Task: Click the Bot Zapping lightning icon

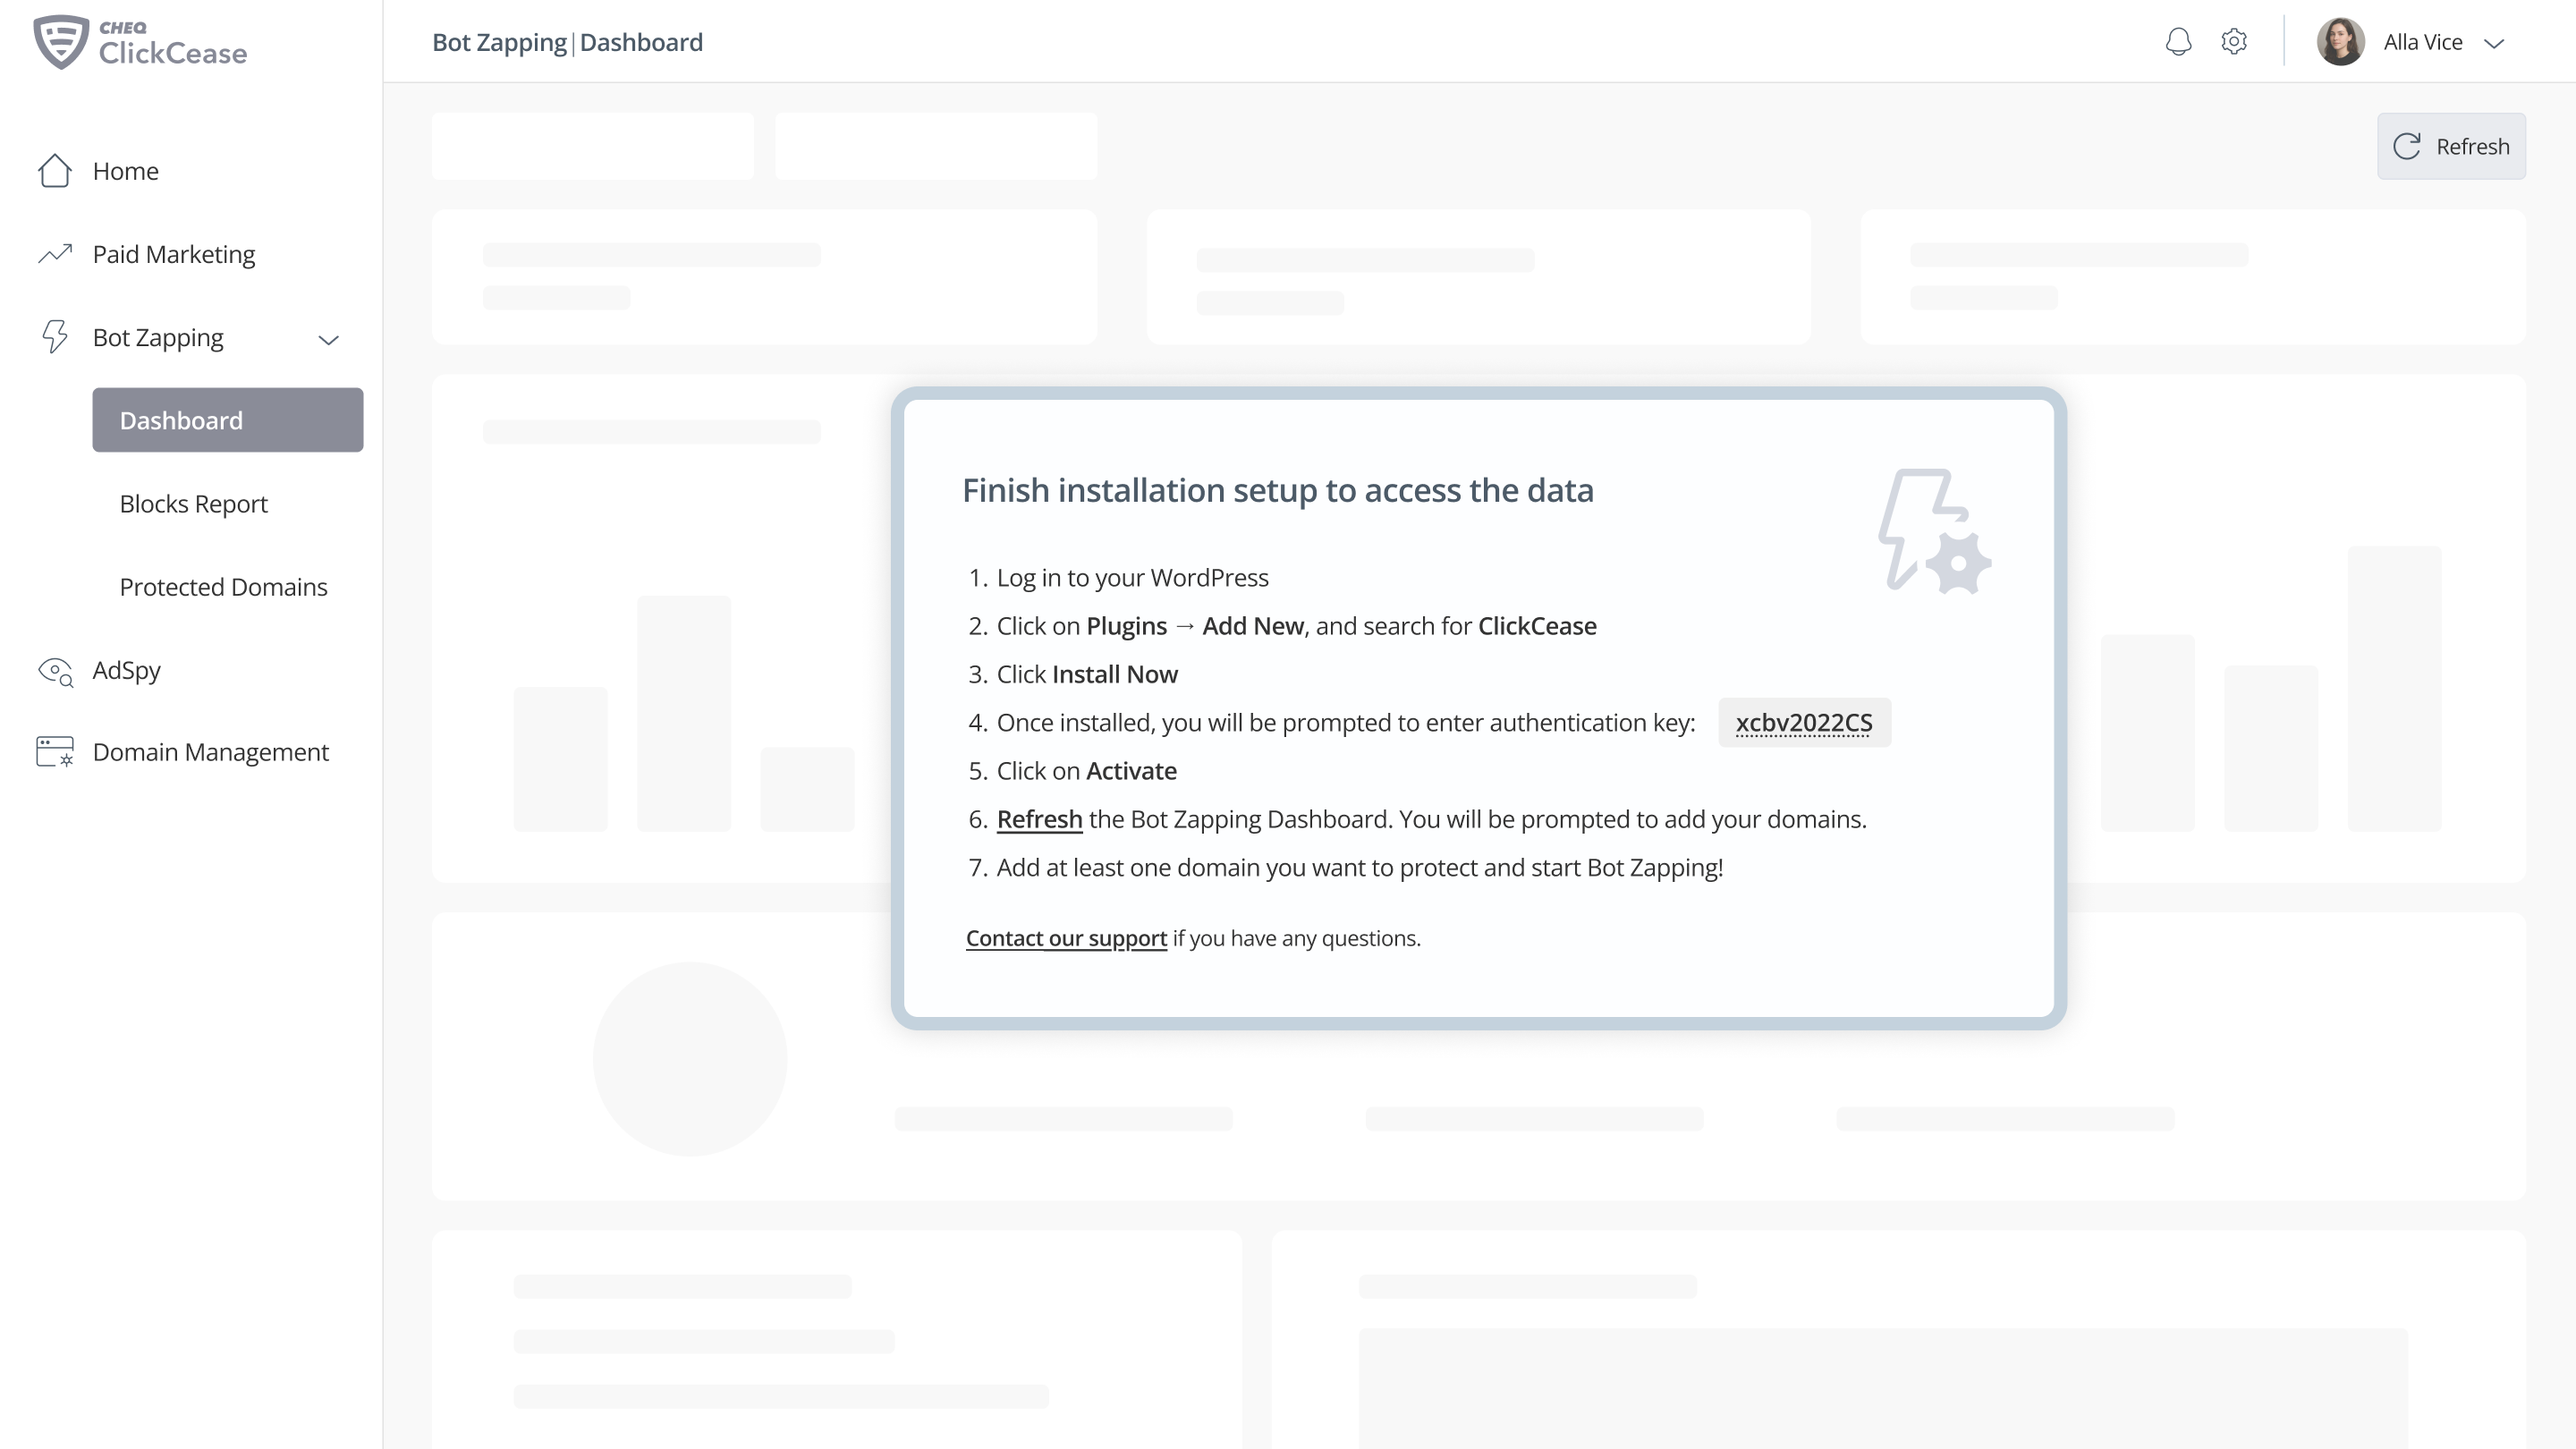Action: click(55, 337)
